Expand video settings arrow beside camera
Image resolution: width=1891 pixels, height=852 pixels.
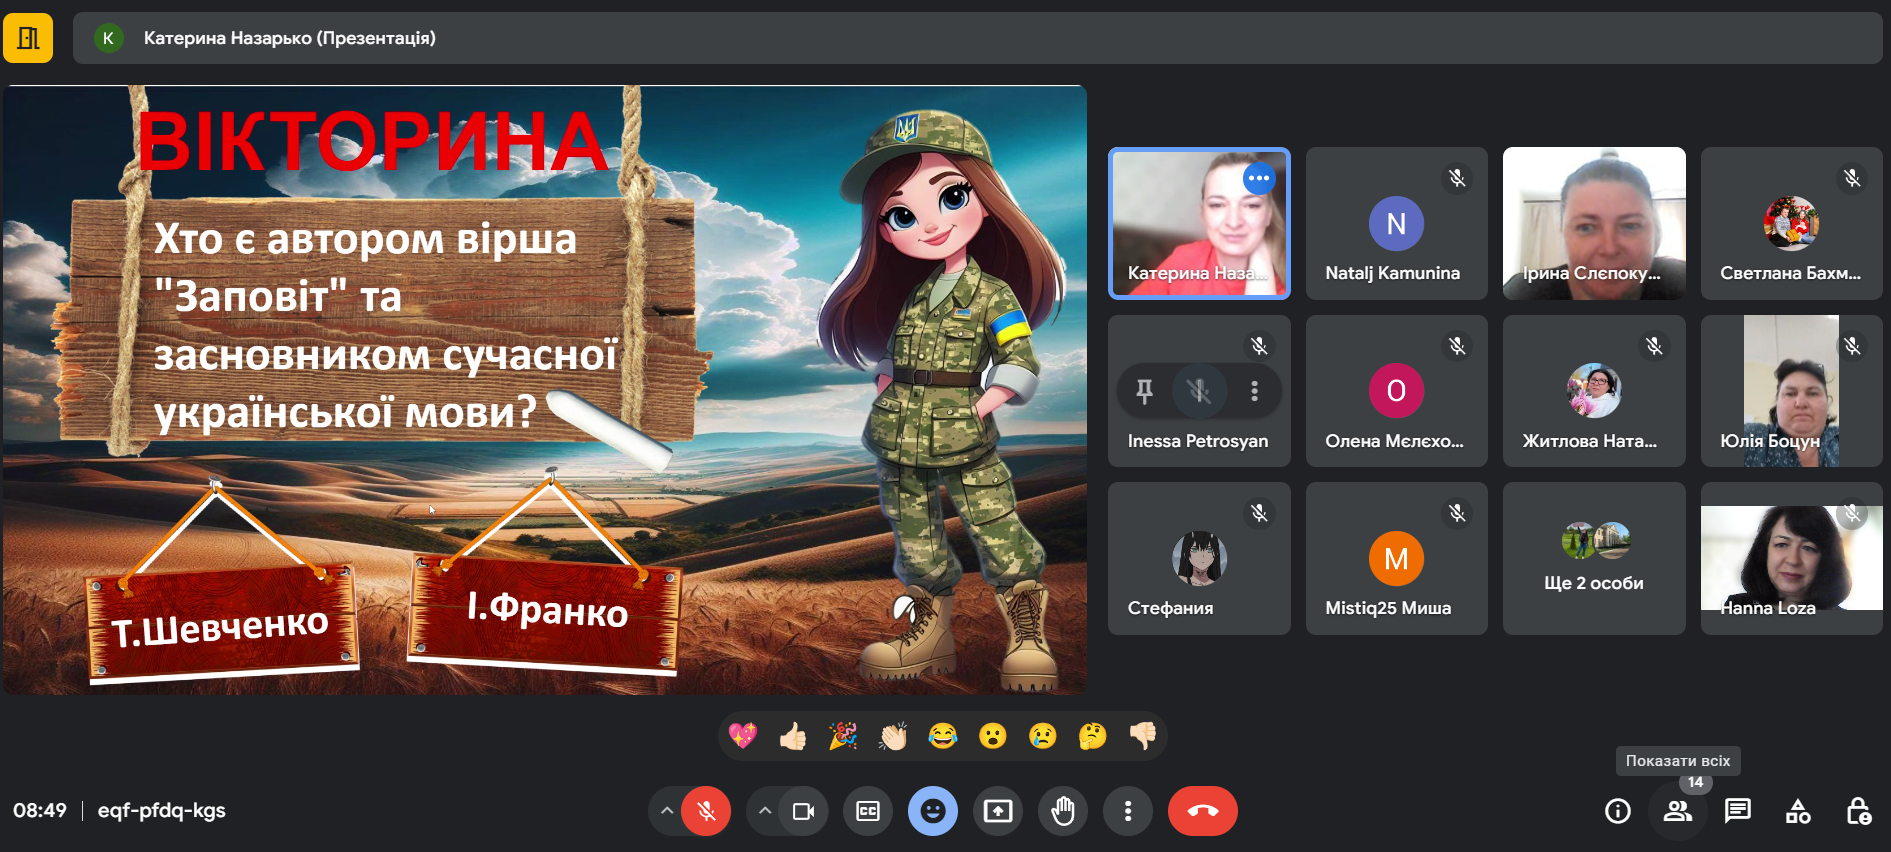765,811
